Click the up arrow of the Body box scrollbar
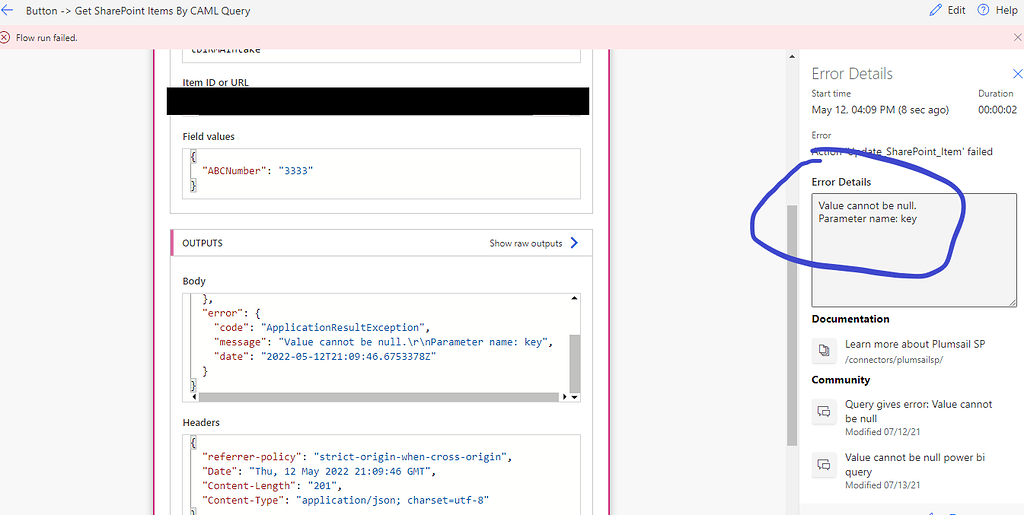The height and width of the screenshot is (515, 1024). [574, 299]
